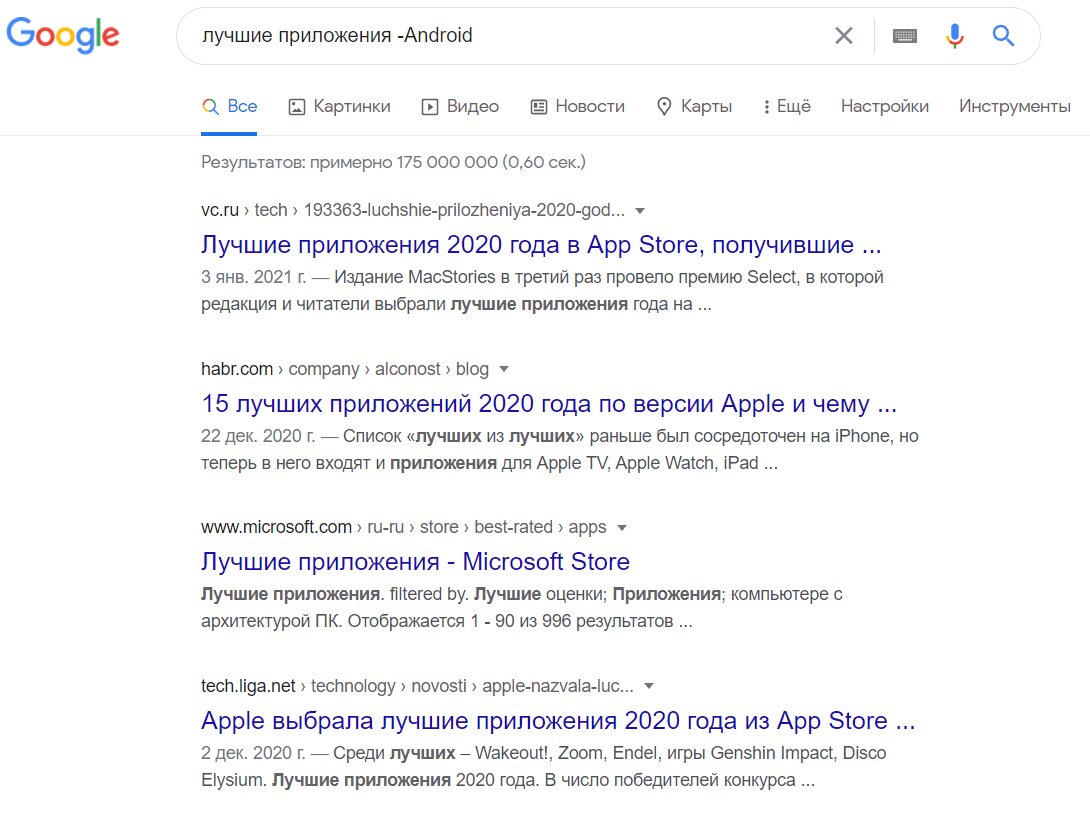Open Лучшие приложения - Microsoft Store result
1090x816 pixels.
(415, 562)
